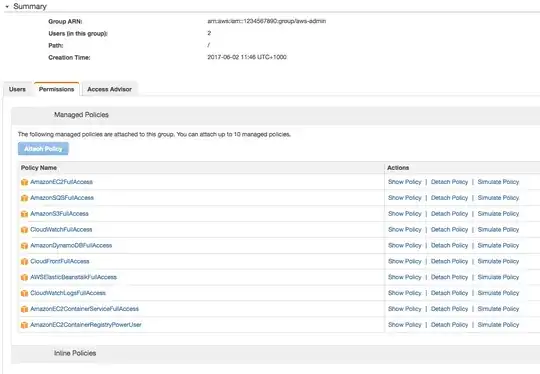Detach Policy for AmazonEC2ContainerRegistryPowerUser
The height and width of the screenshot is (374, 540).
point(449,324)
